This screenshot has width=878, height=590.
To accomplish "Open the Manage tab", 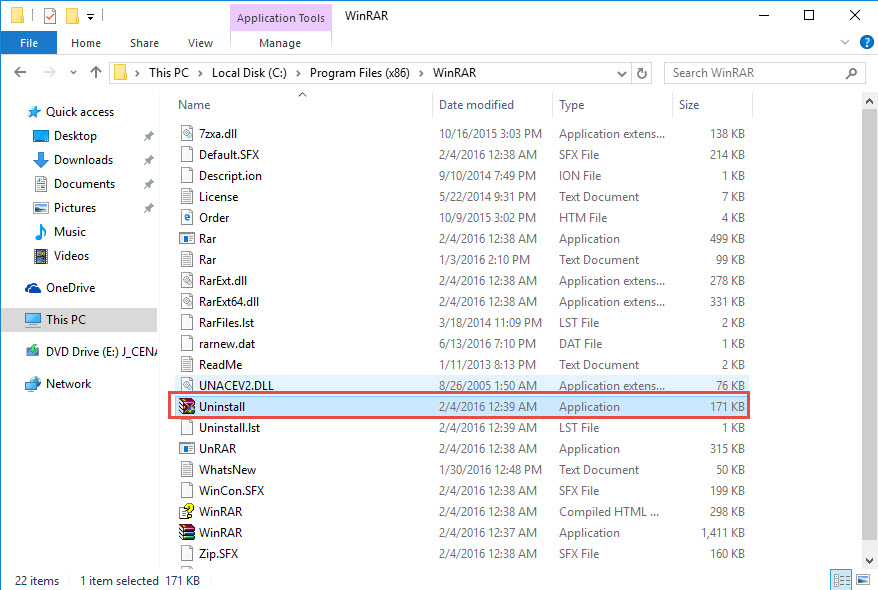I will (x=280, y=43).
